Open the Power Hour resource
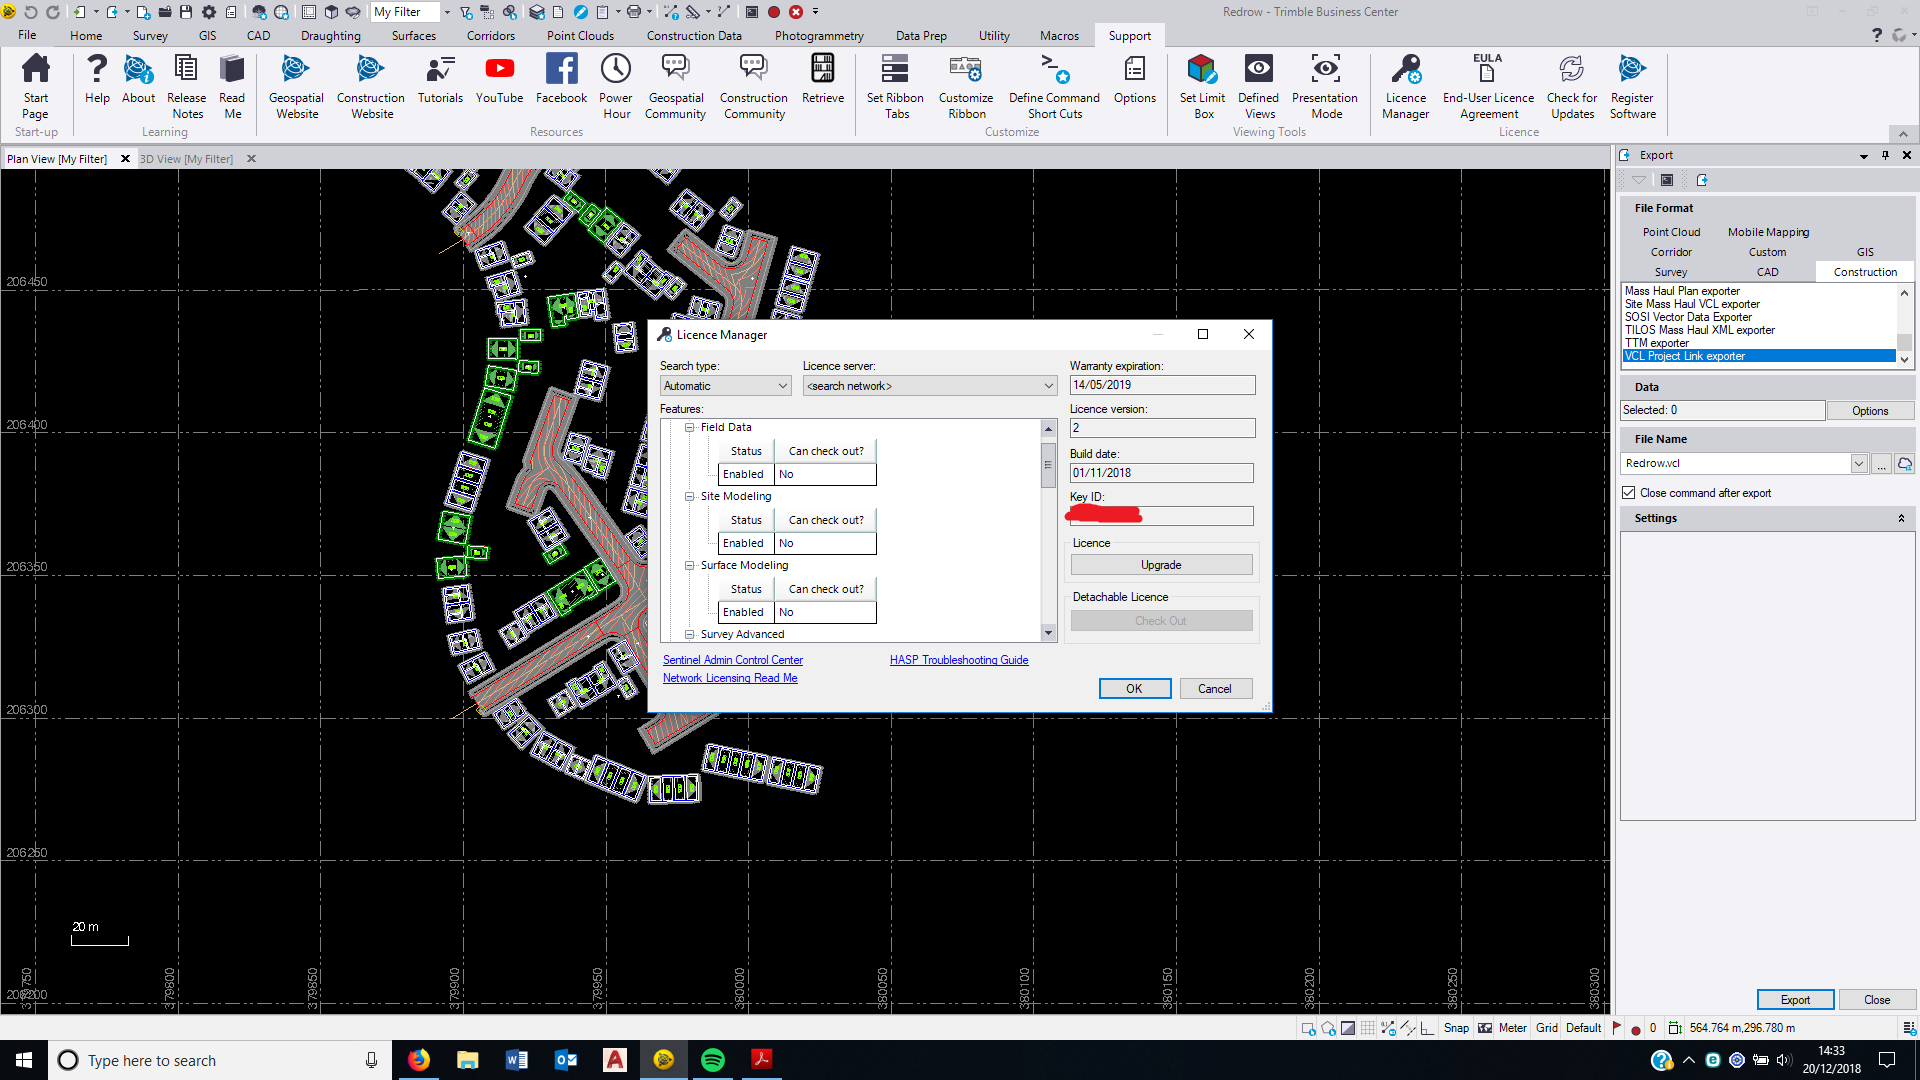The width and height of the screenshot is (1920, 1080). coord(615,85)
